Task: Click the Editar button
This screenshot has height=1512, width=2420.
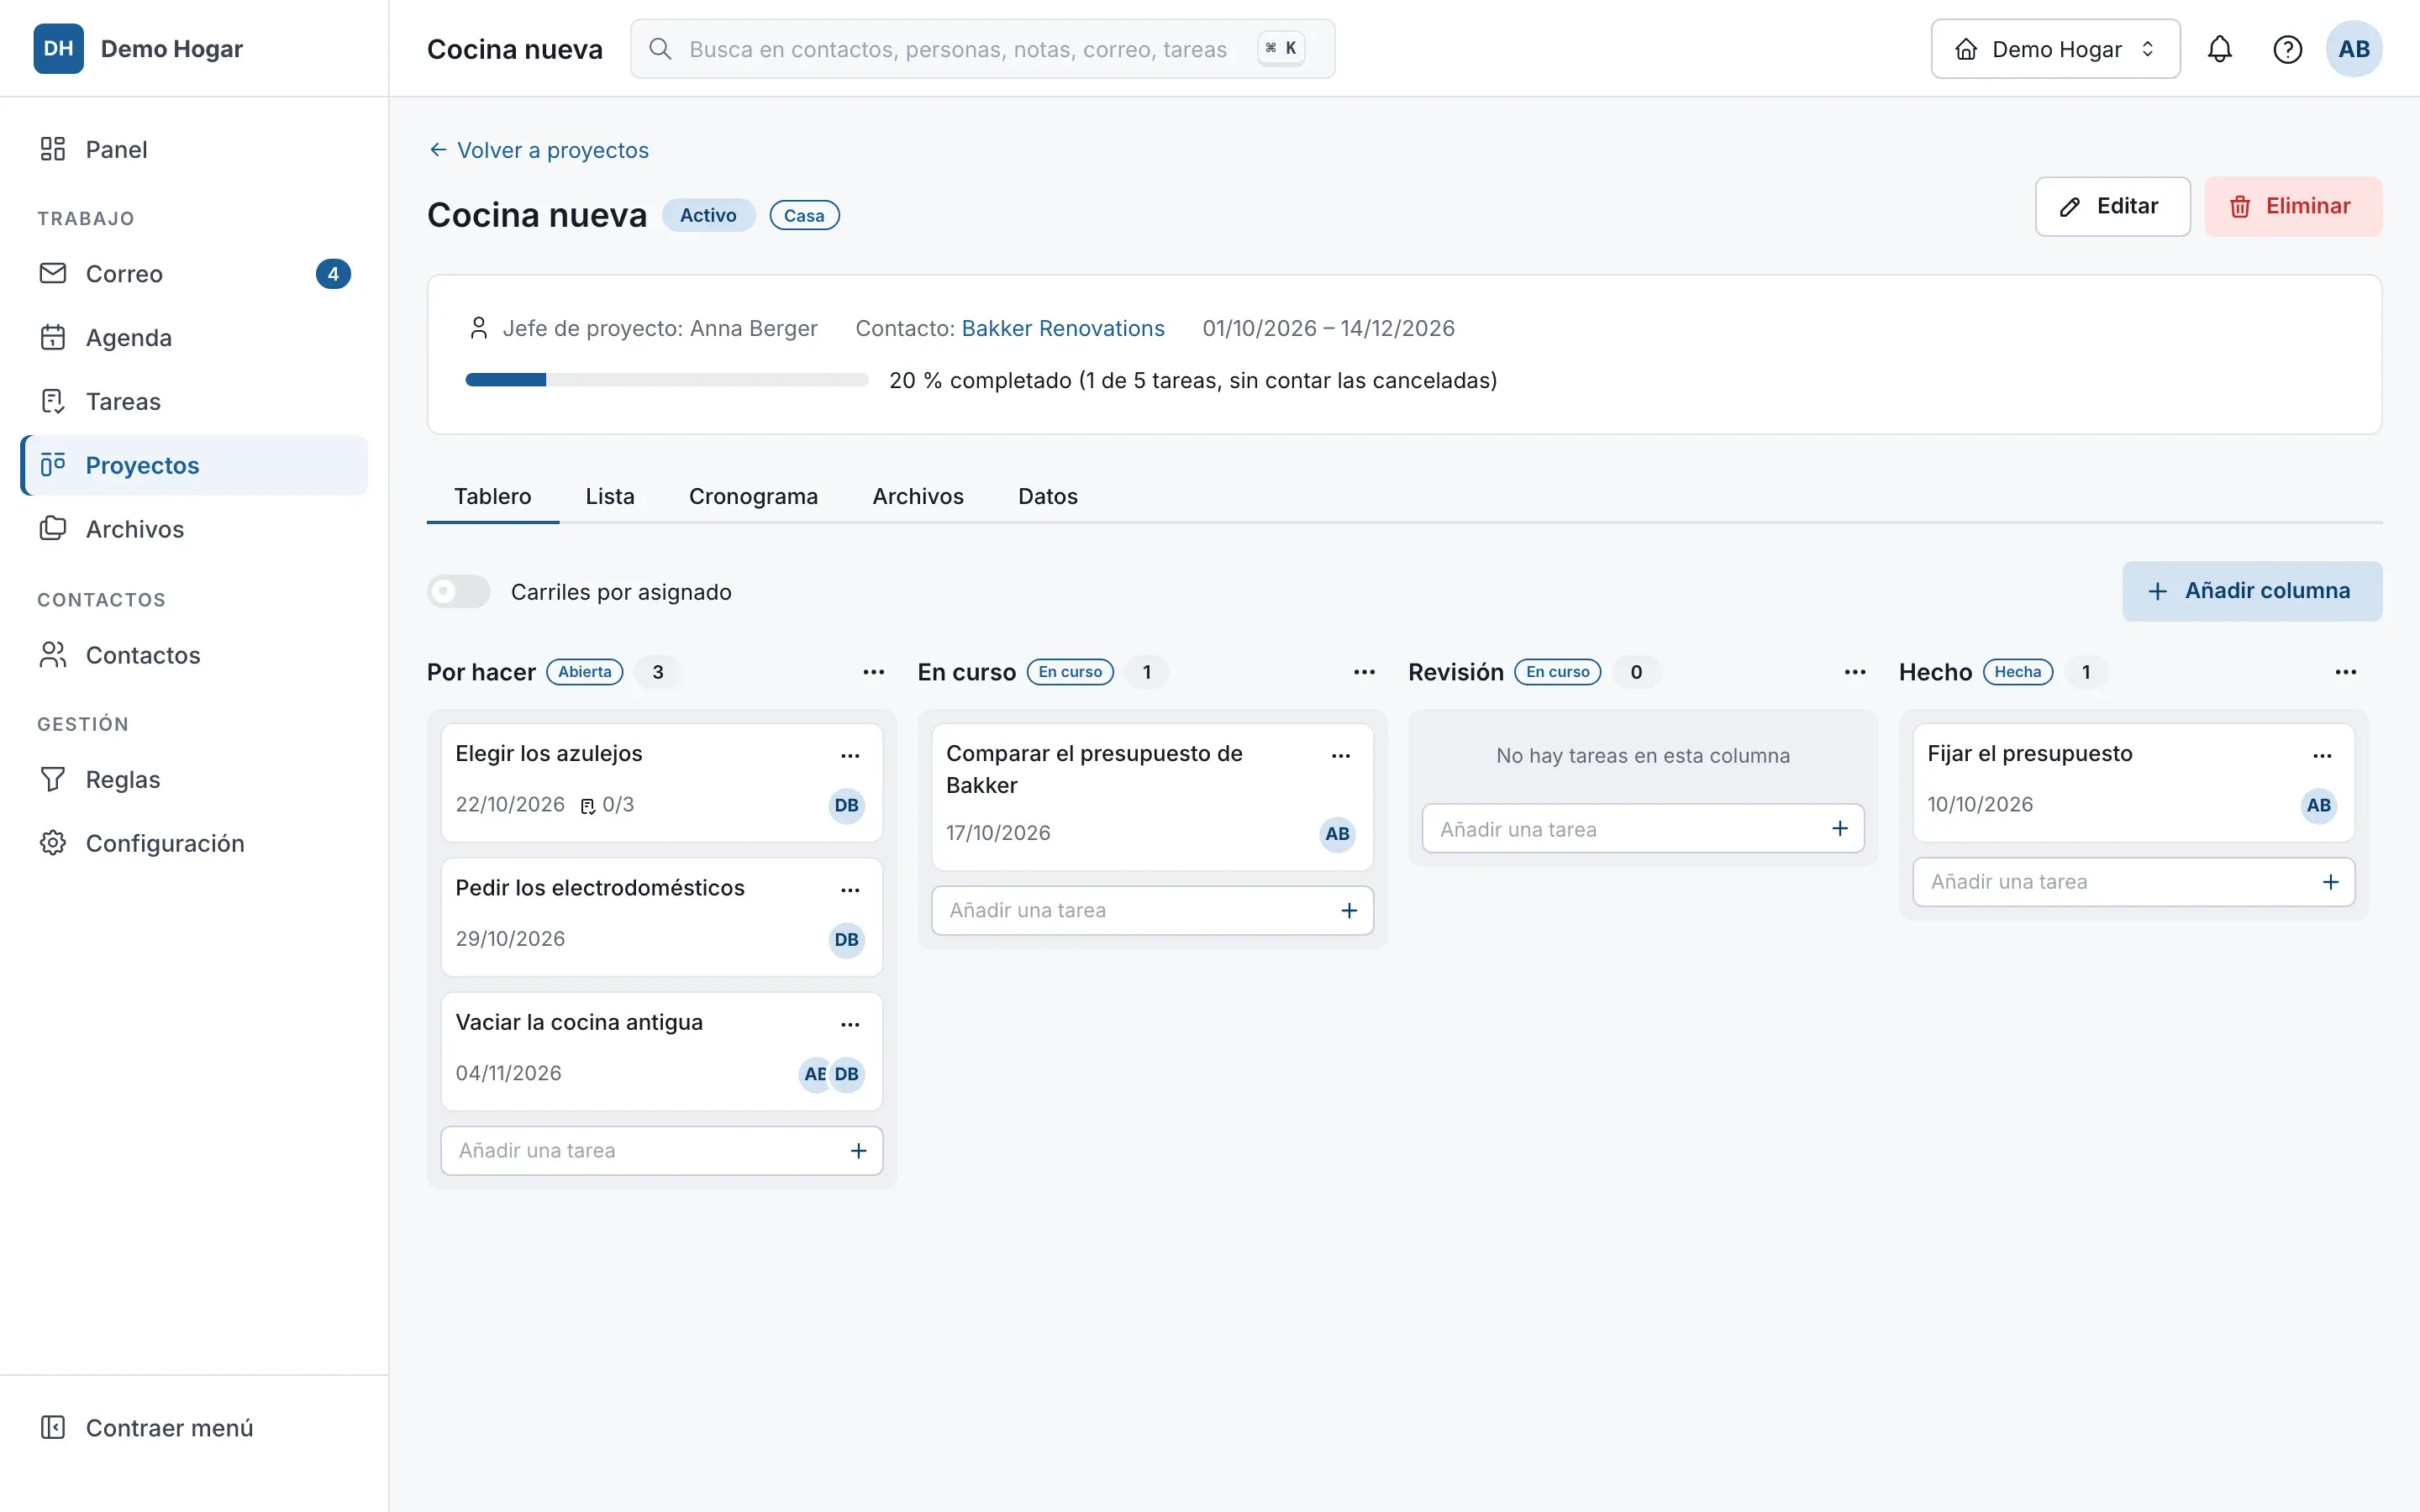Action: point(2112,206)
